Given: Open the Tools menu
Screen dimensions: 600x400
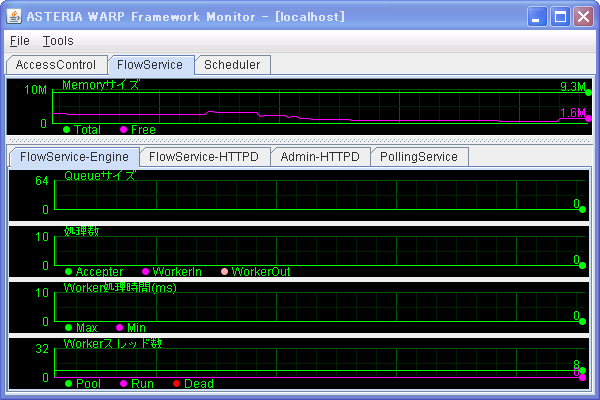Looking at the screenshot, I should 58,41.
